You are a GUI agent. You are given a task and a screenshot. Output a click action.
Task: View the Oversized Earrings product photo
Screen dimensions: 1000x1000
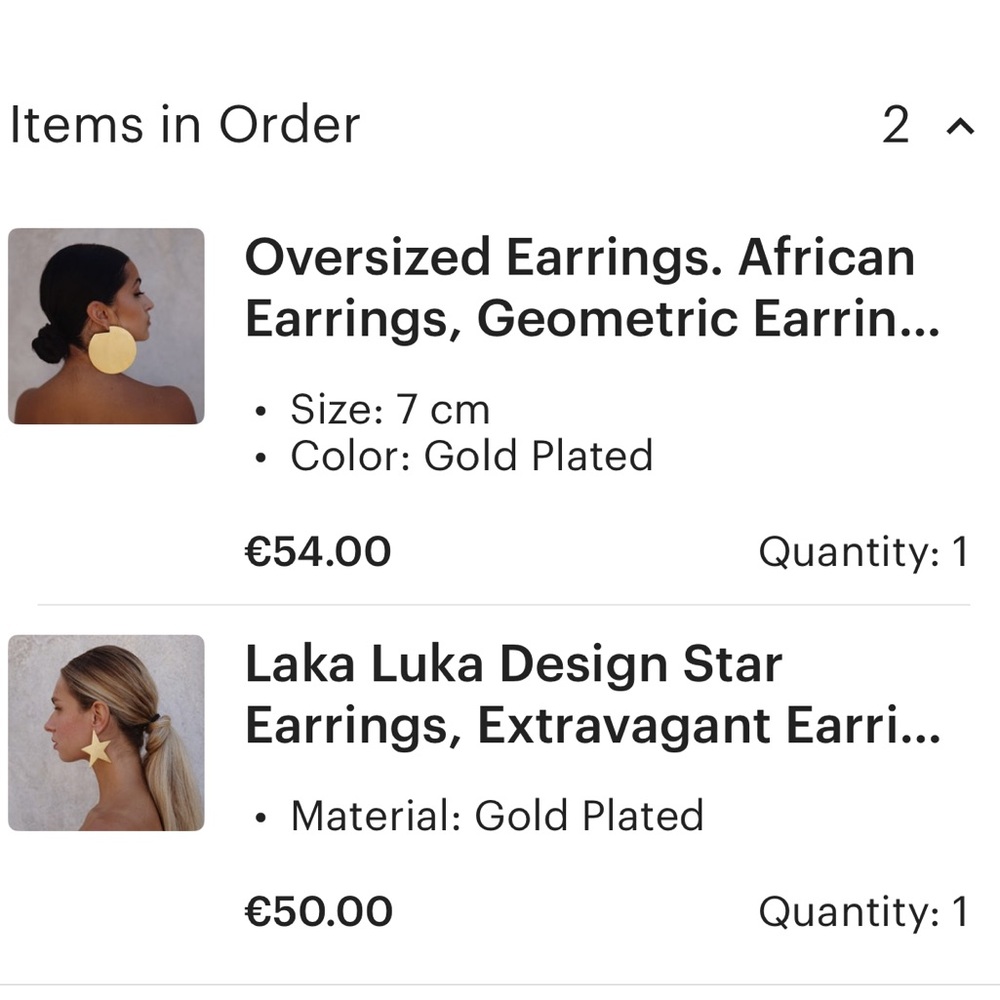pyautogui.click(x=106, y=327)
